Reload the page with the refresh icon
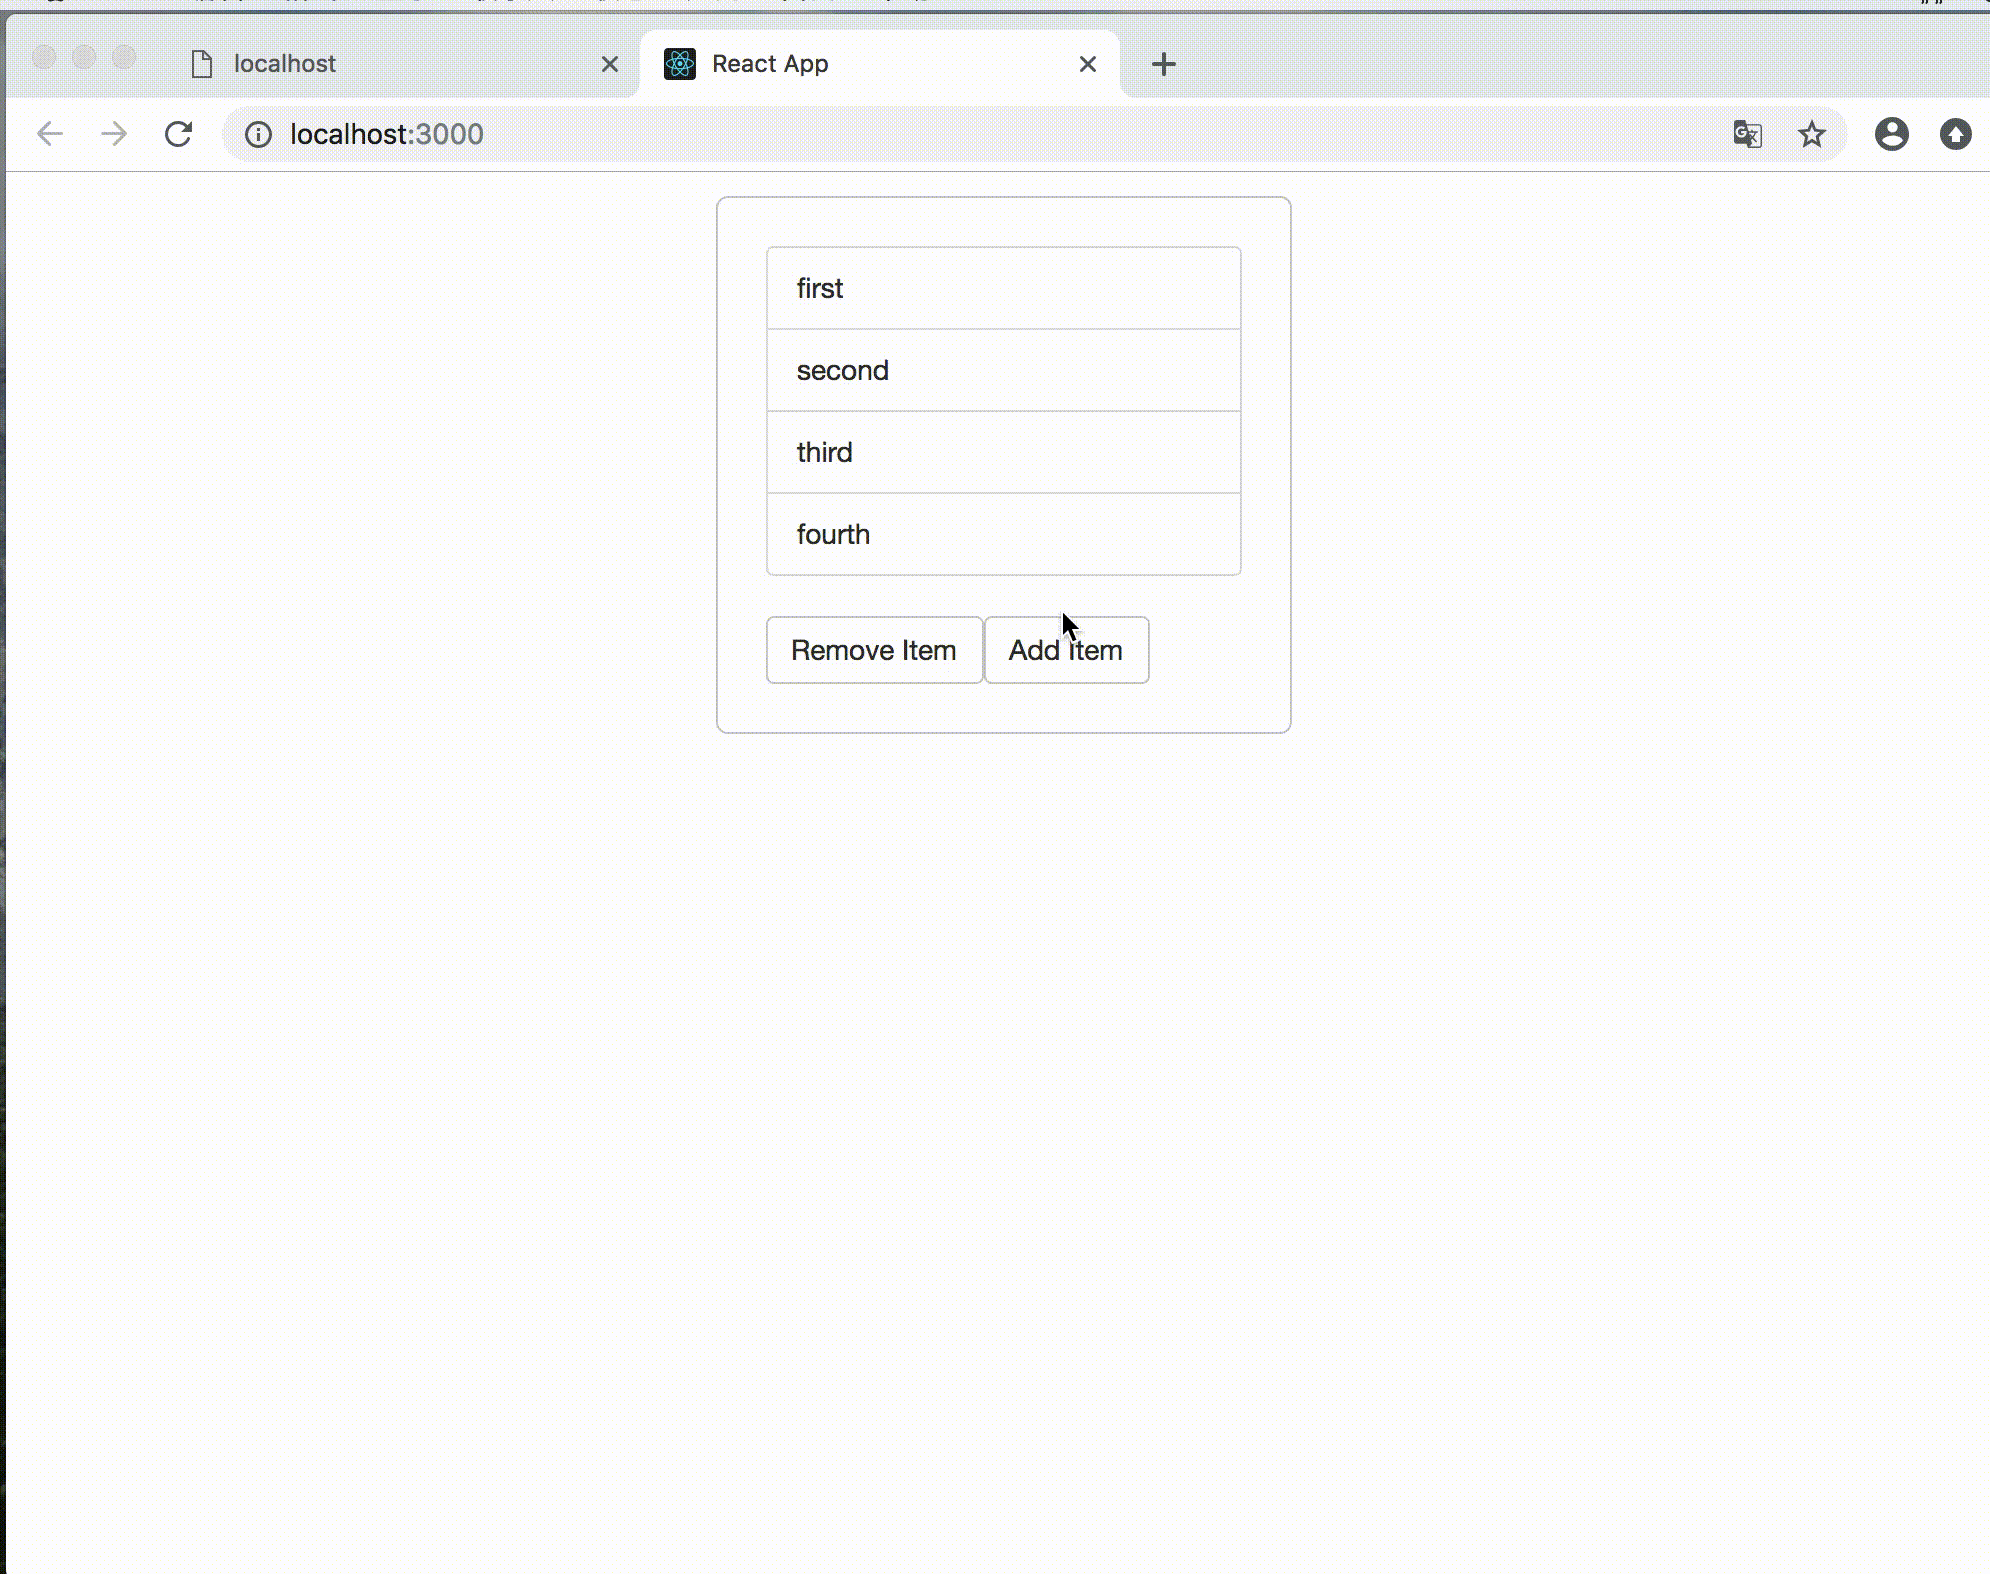Screen dimensions: 1990x1574 coord(179,134)
